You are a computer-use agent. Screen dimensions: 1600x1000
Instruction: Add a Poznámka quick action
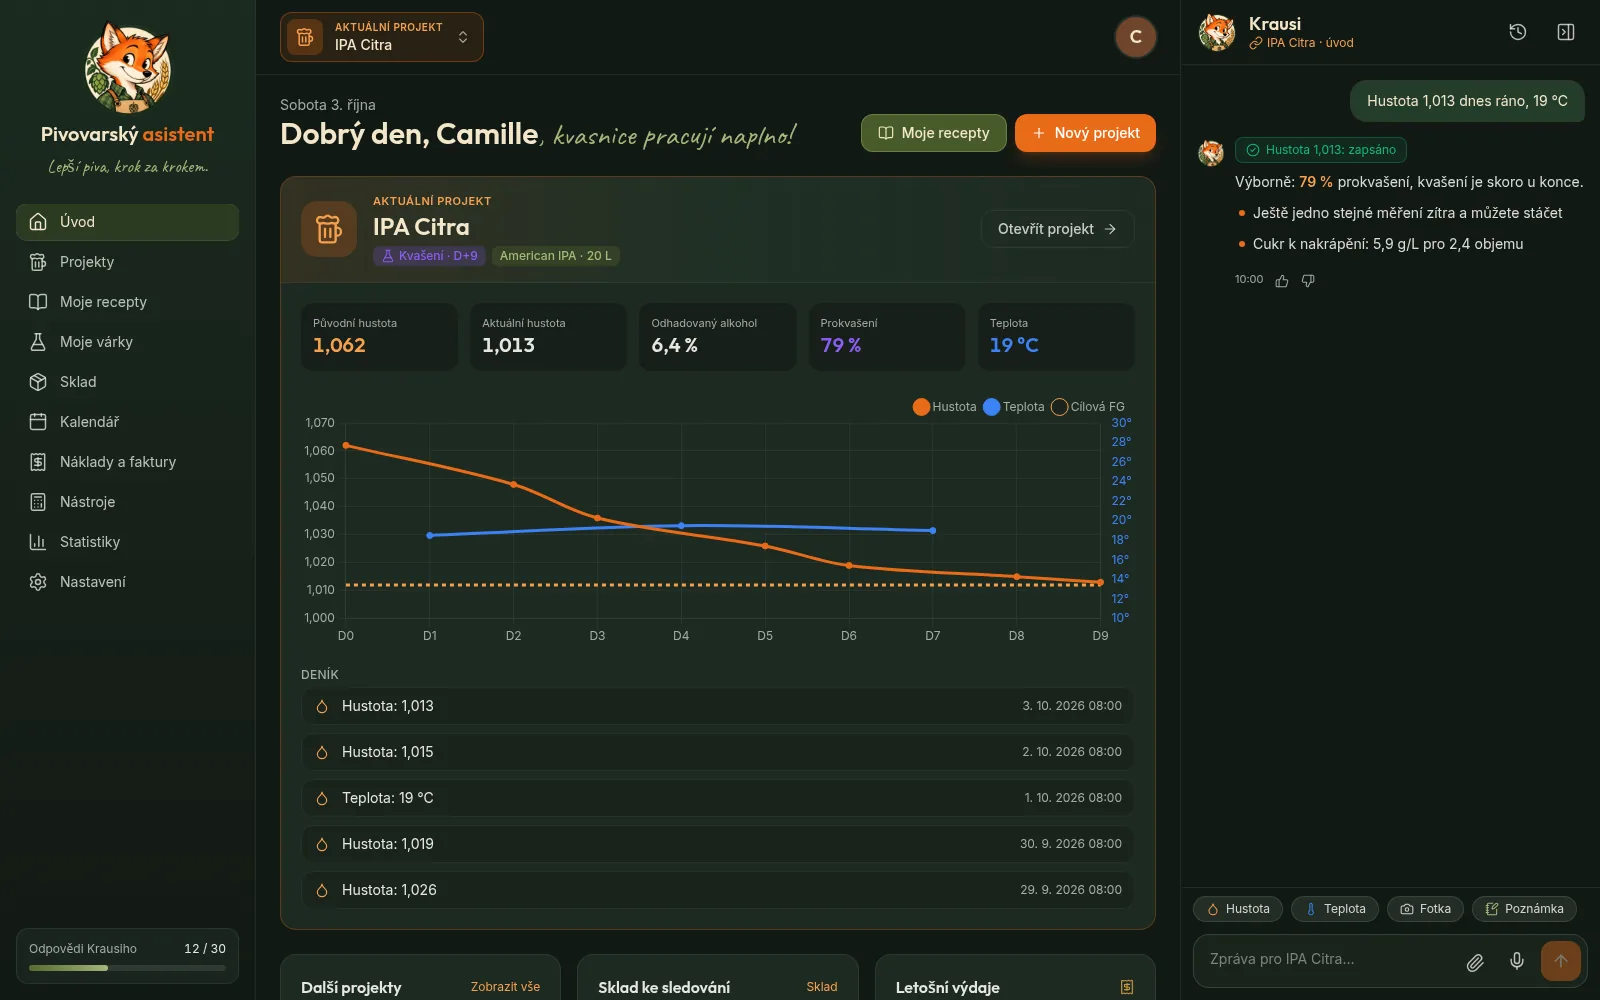tap(1524, 909)
